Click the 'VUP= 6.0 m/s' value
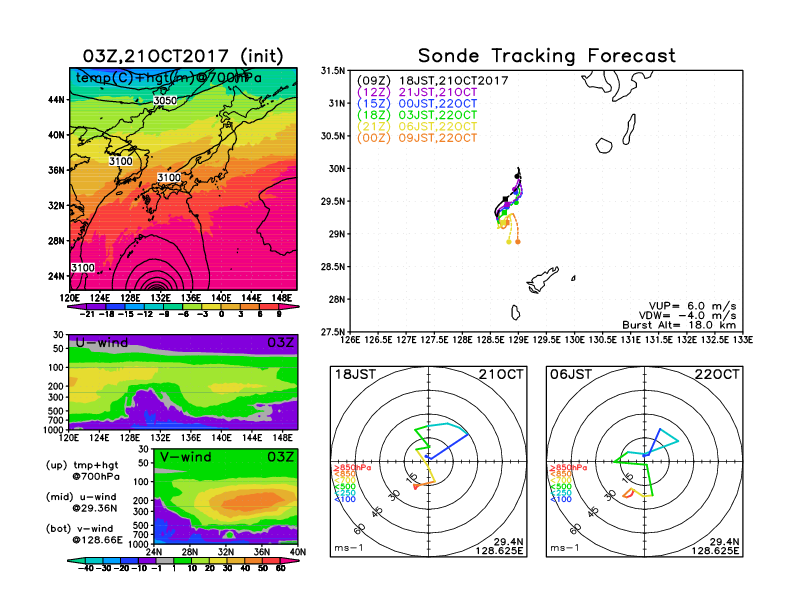Image resolution: width=792 pixels, height=612 pixels. click(692, 306)
